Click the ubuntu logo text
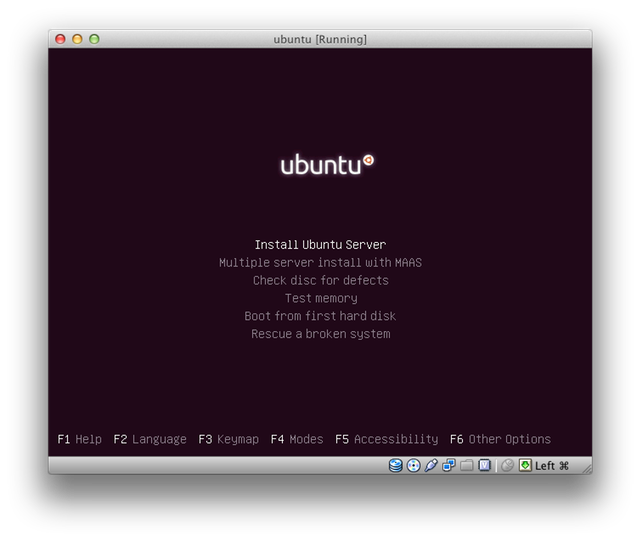Image resolution: width=640 pixels, height=541 pixels. pyautogui.click(x=327, y=165)
